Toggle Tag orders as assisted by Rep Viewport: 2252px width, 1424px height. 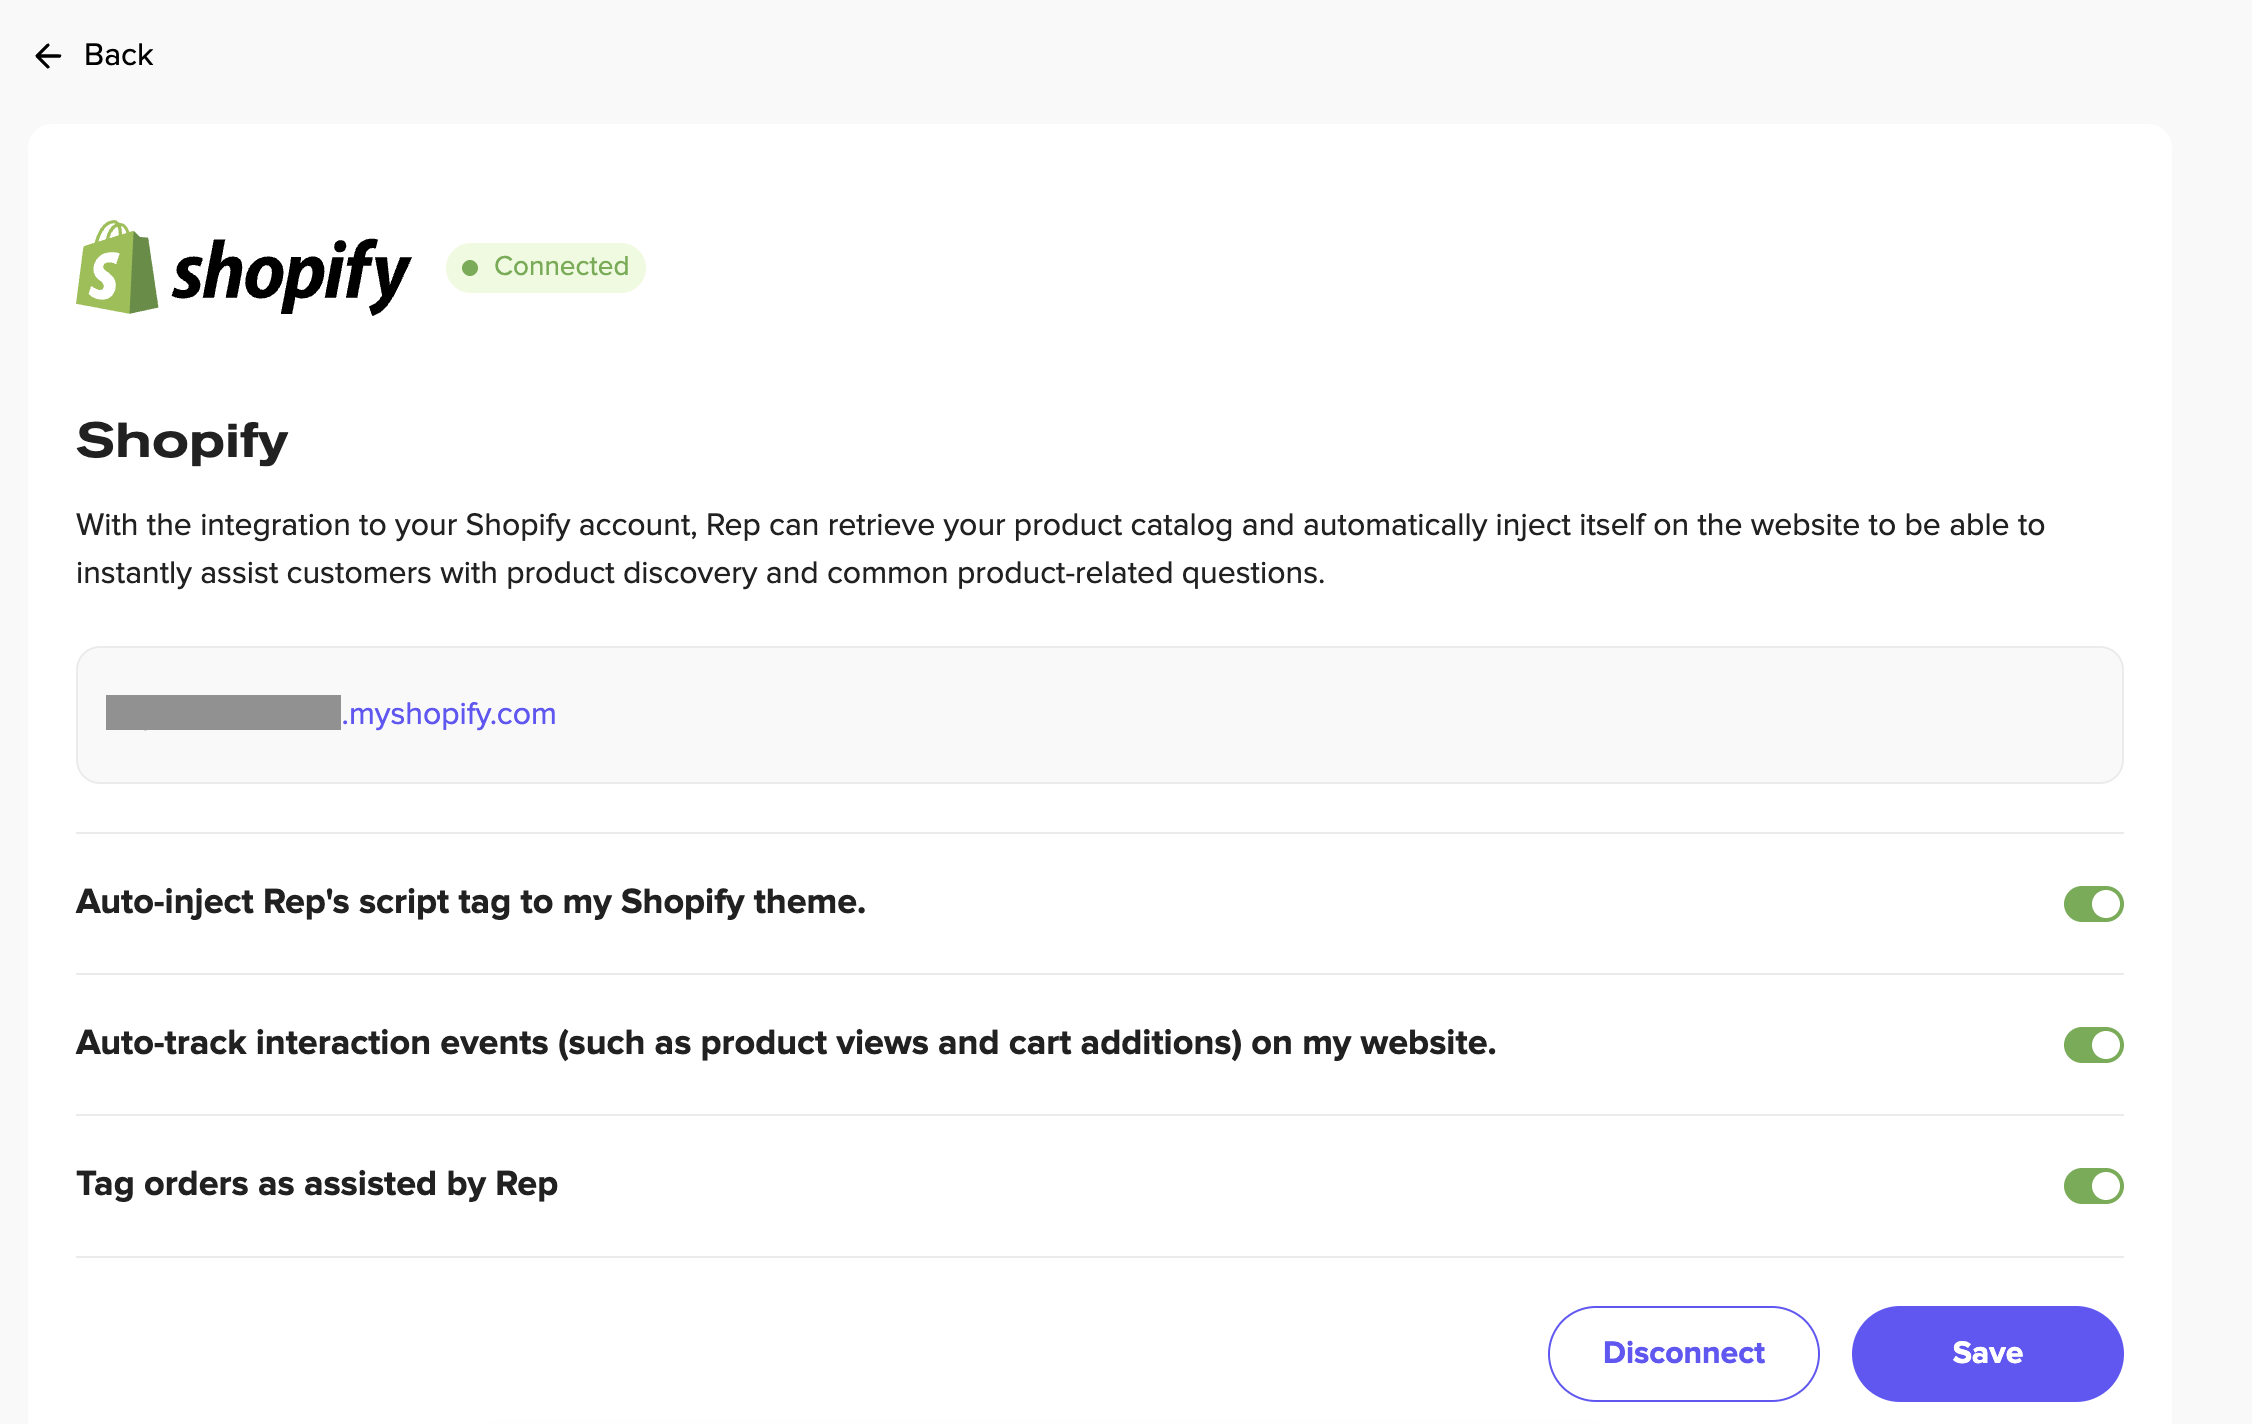[x=2093, y=1186]
